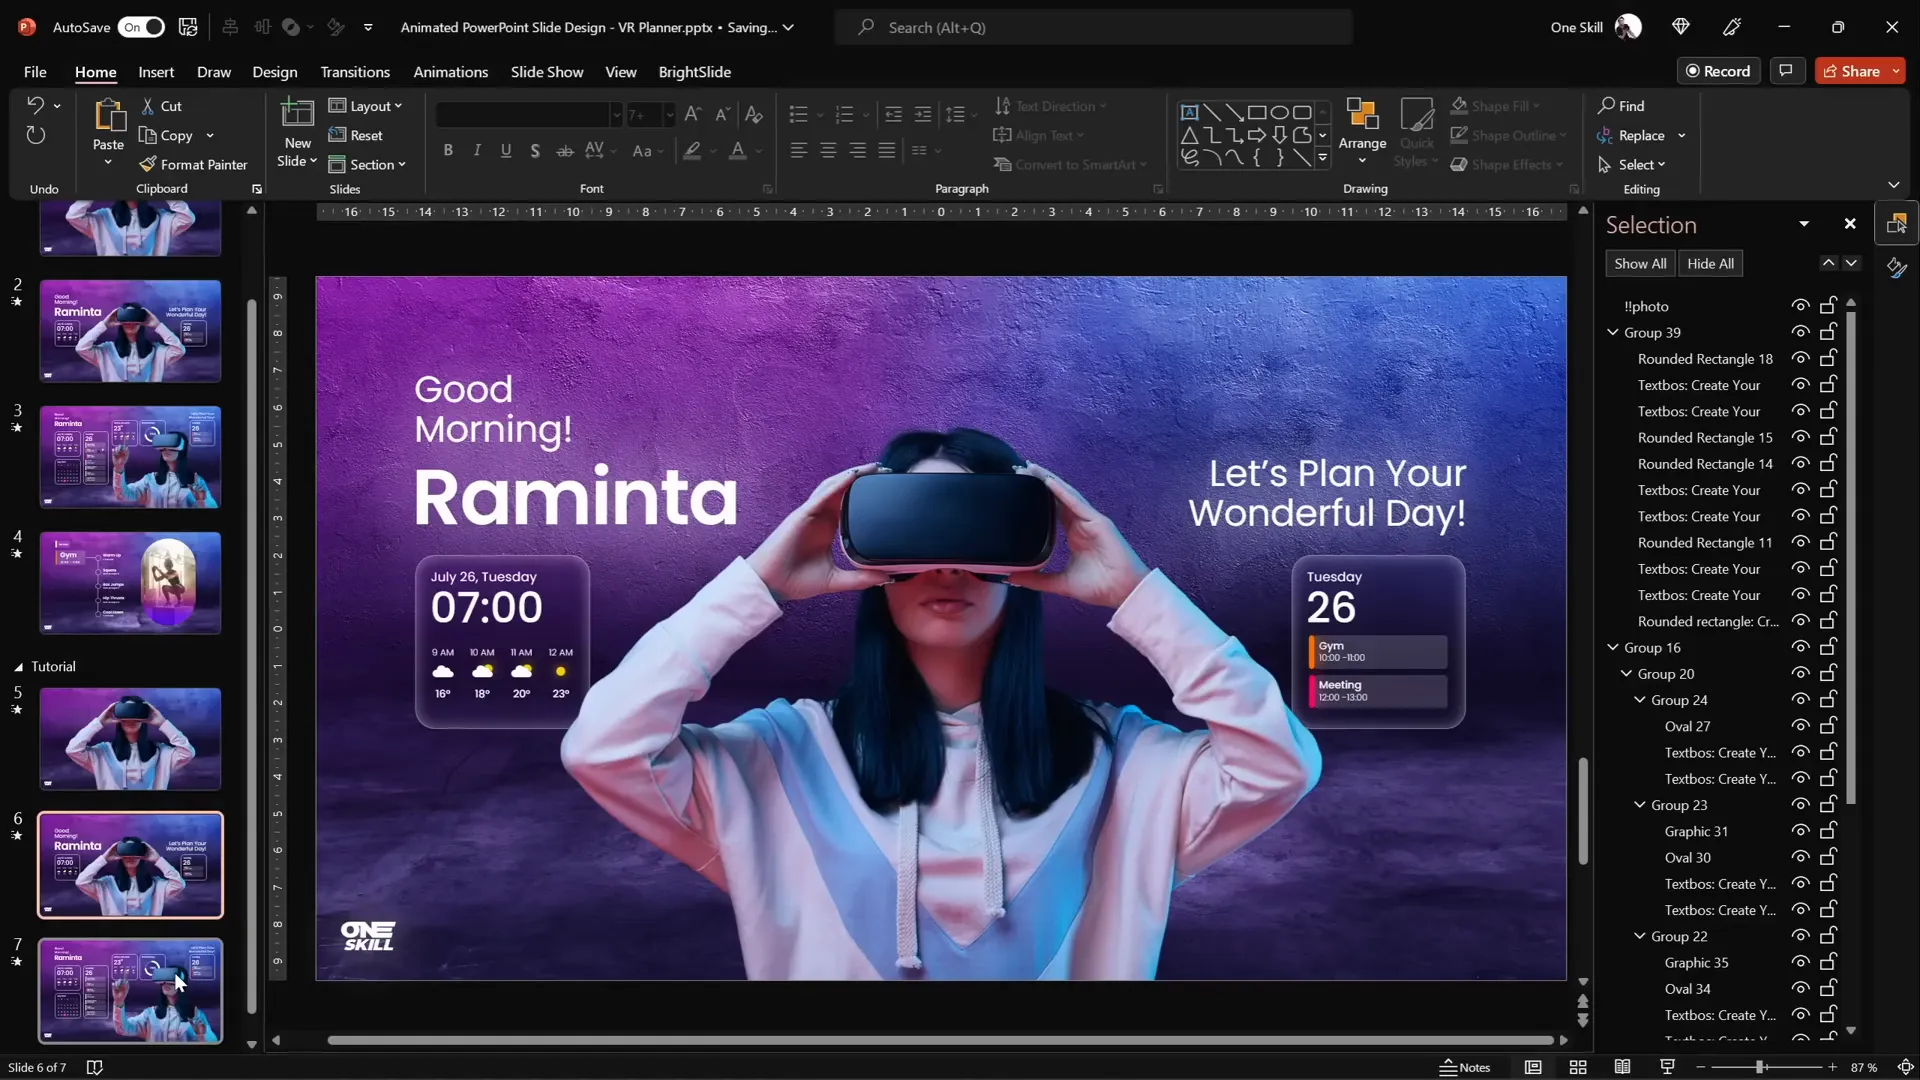This screenshot has width=1920, height=1080.
Task: Open the BrightSlide tab
Action: click(694, 72)
